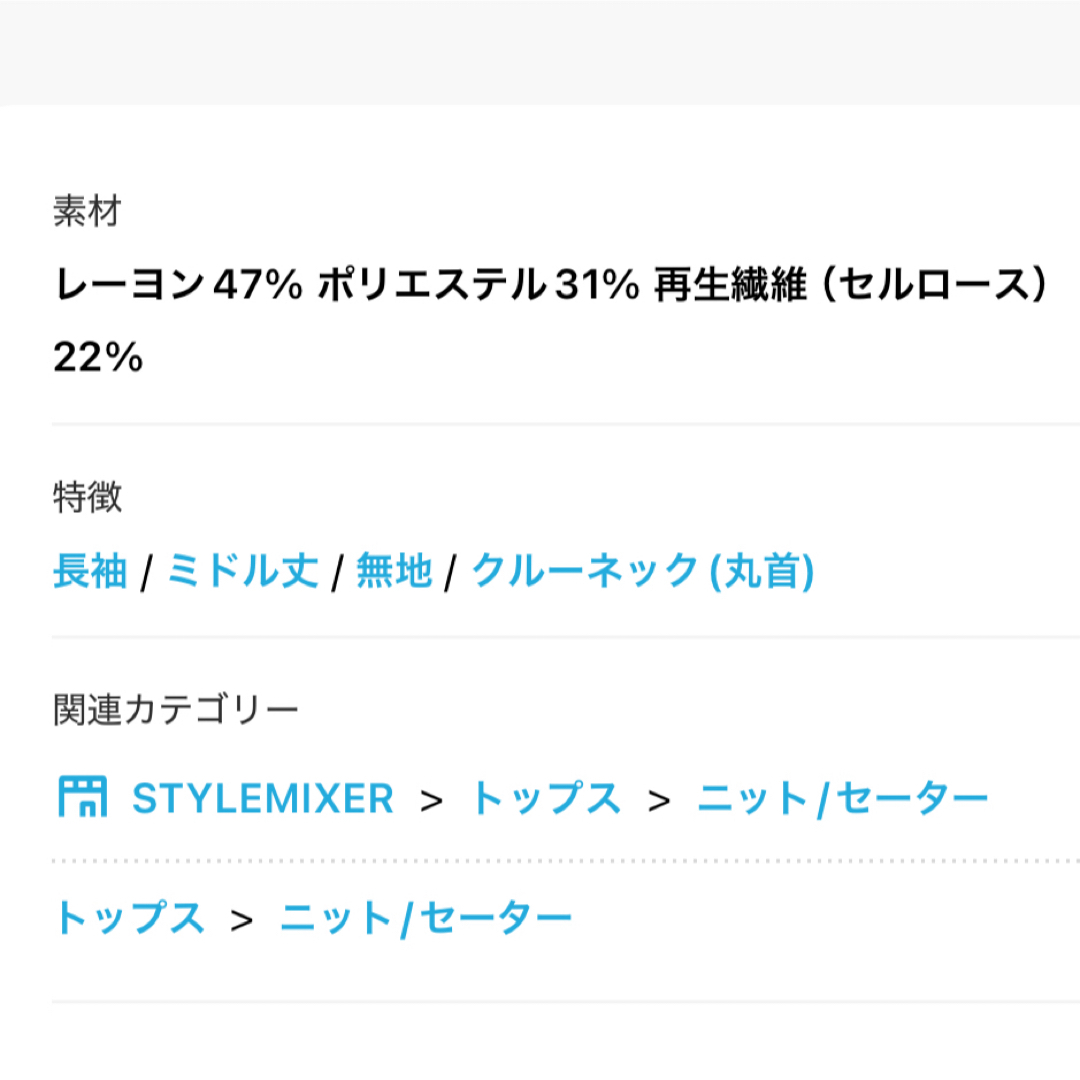Select トップス in the bottom category row
The image size is (1080, 1080).
[x=129, y=918]
